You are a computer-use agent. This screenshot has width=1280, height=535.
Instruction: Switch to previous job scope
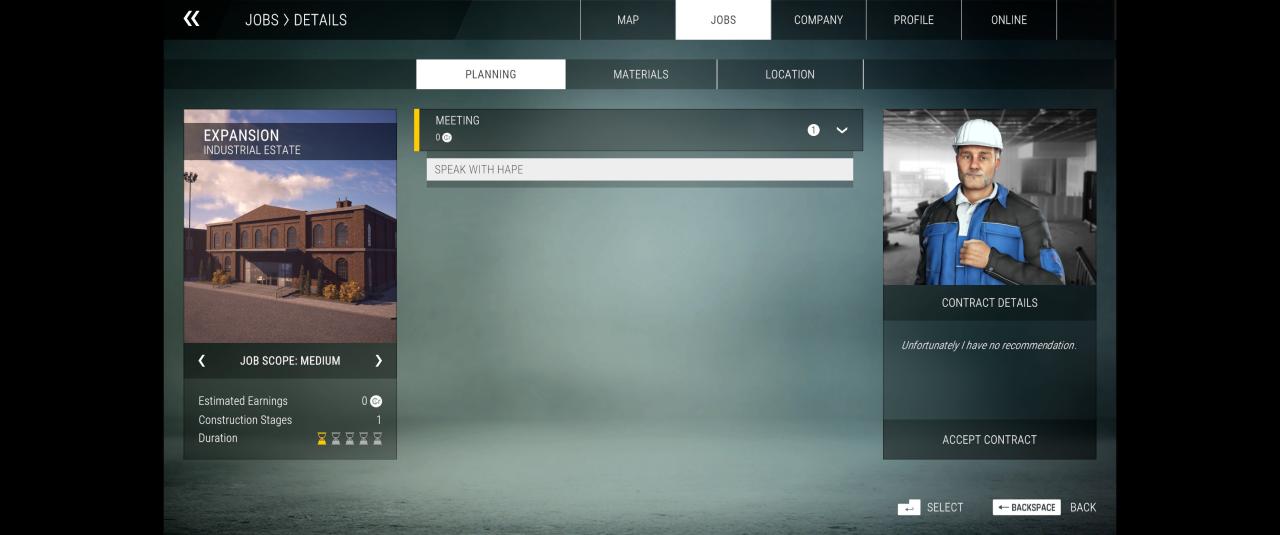tap(202, 361)
